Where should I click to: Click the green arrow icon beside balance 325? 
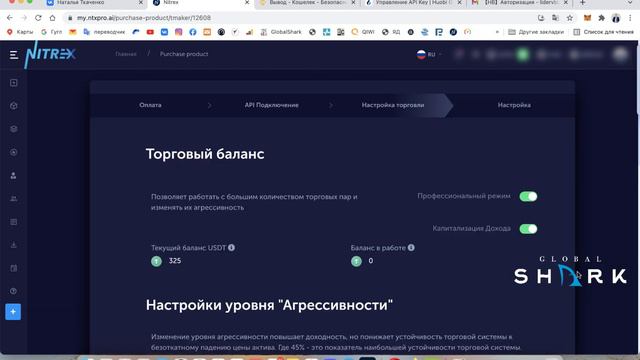pos(156,261)
